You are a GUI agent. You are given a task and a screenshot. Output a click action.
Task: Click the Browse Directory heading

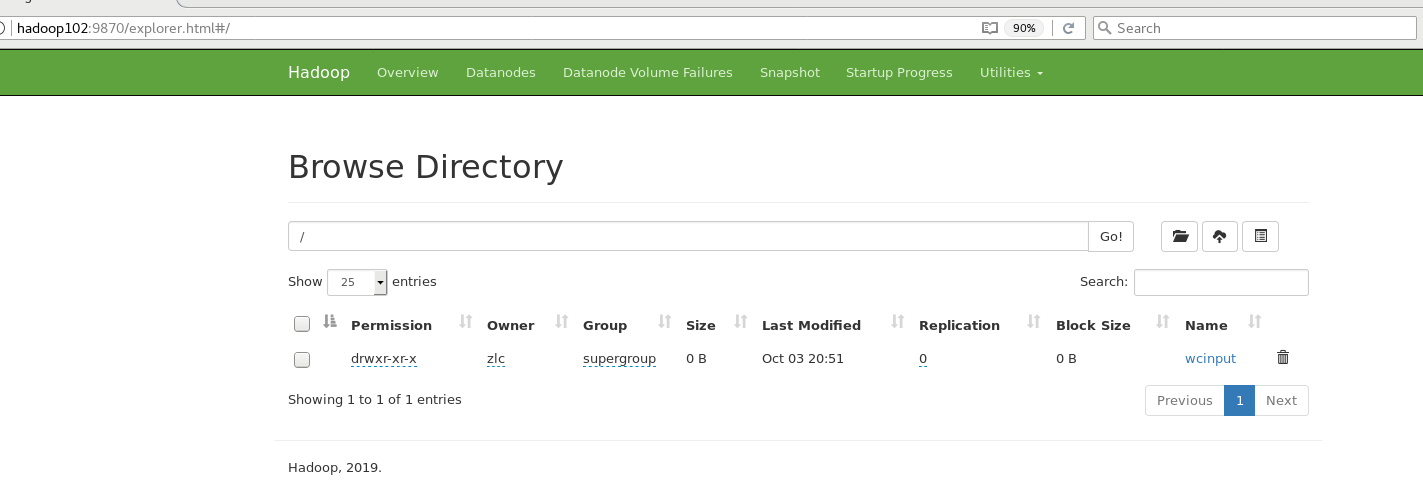coord(425,167)
